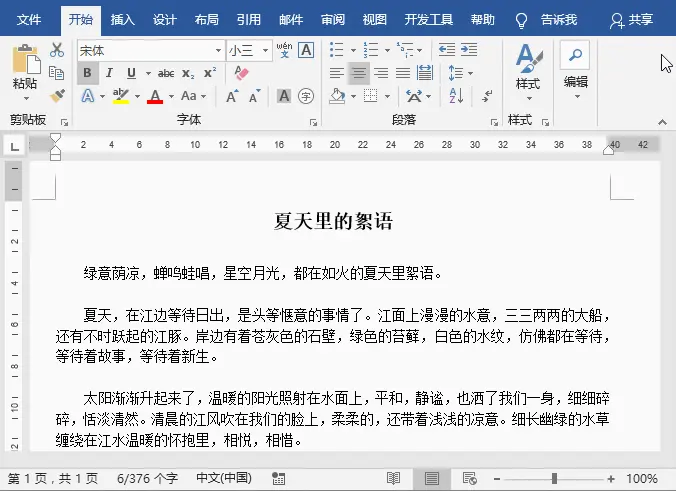Switch to the 插入 ribbon tab
676x491 pixels.
coord(122,20)
